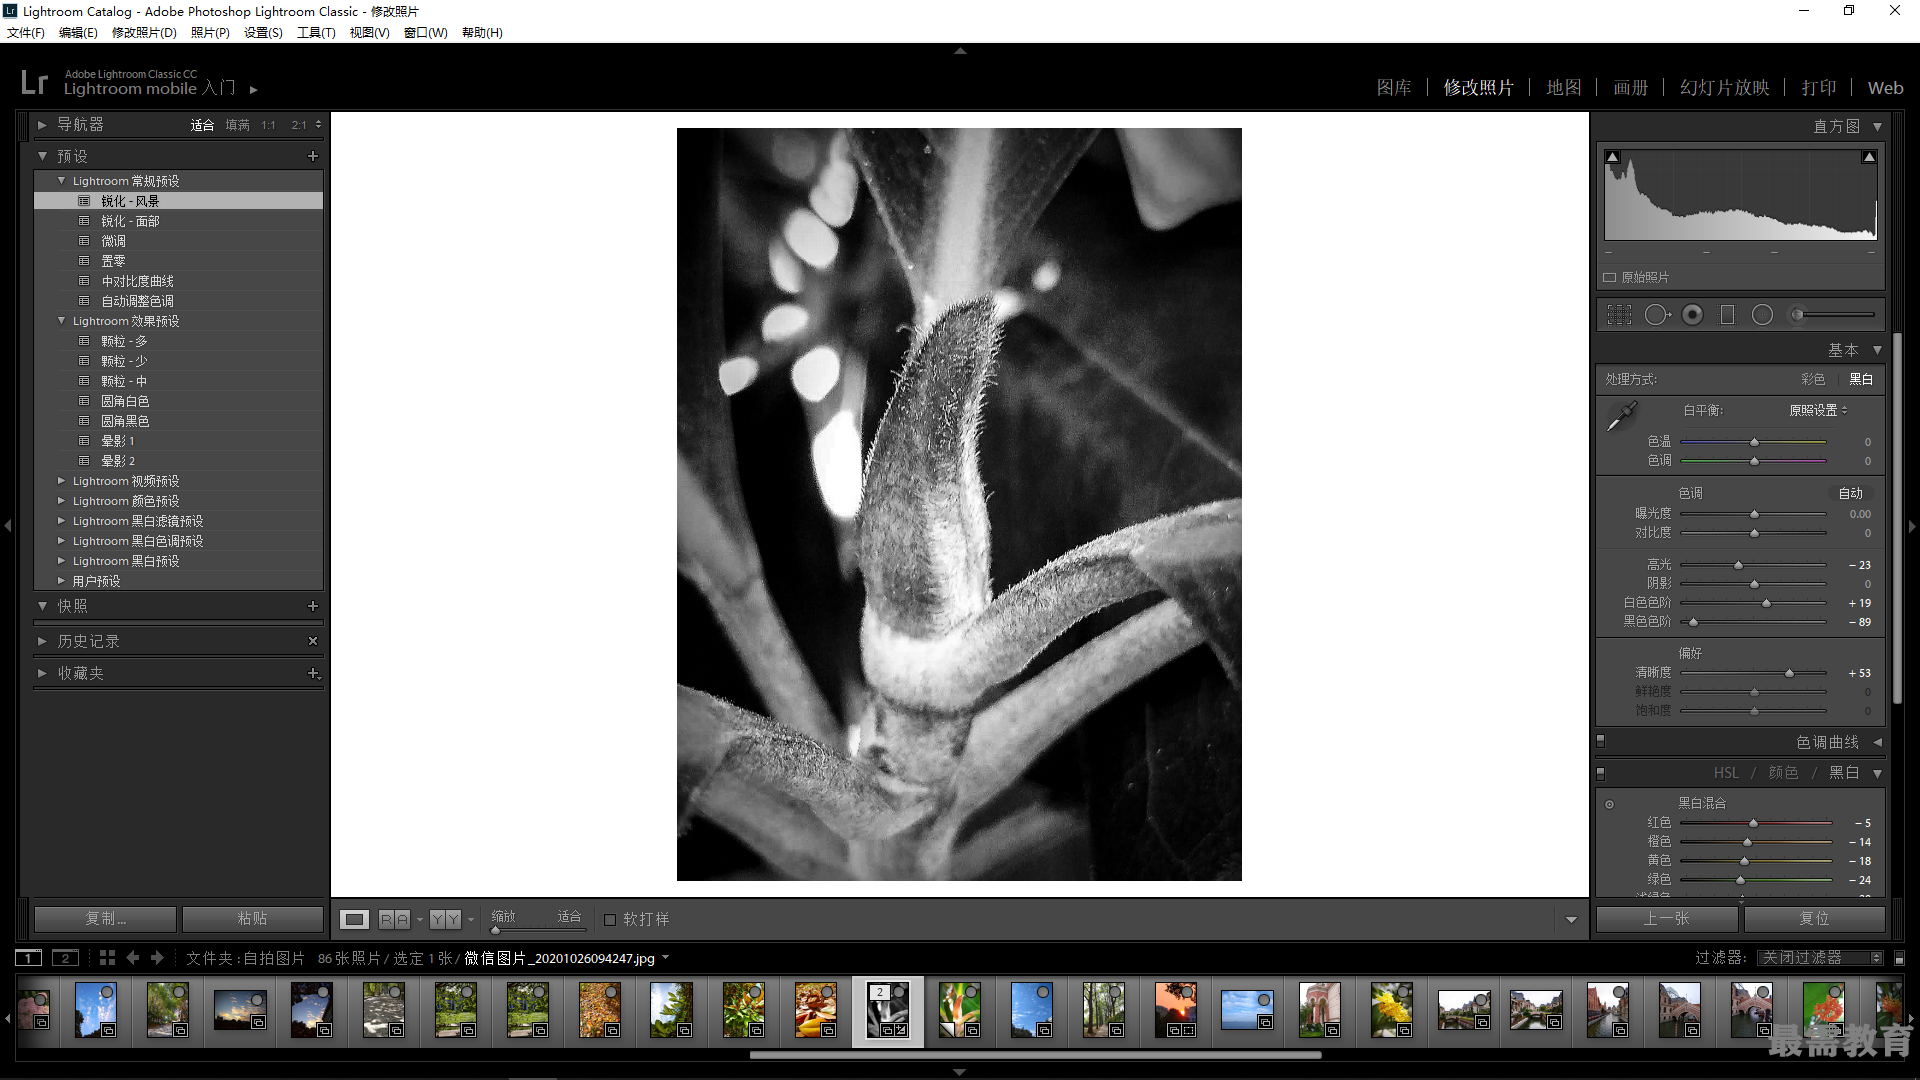Enable the original photo checkbox
Screen dimensions: 1920x1080
[1610, 278]
